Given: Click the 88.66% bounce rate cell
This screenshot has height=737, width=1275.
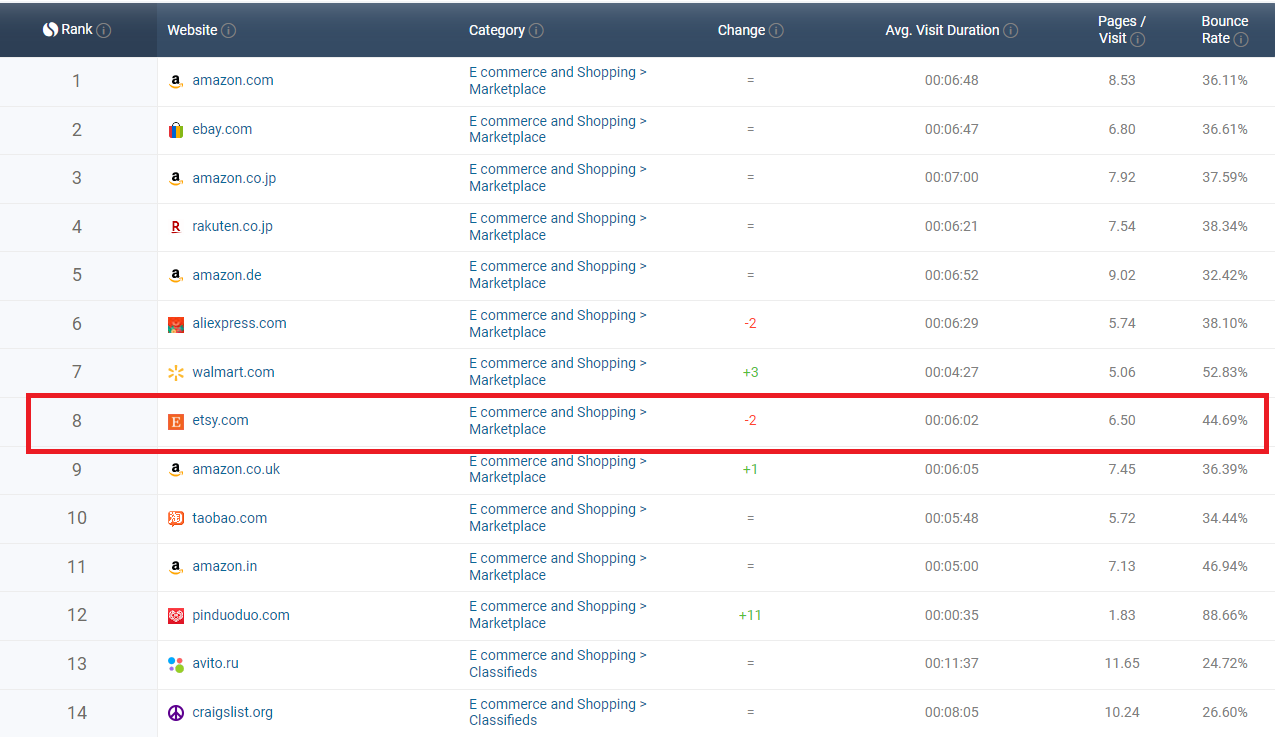Looking at the screenshot, I should pyautogui.click(x=1225, y=615).
